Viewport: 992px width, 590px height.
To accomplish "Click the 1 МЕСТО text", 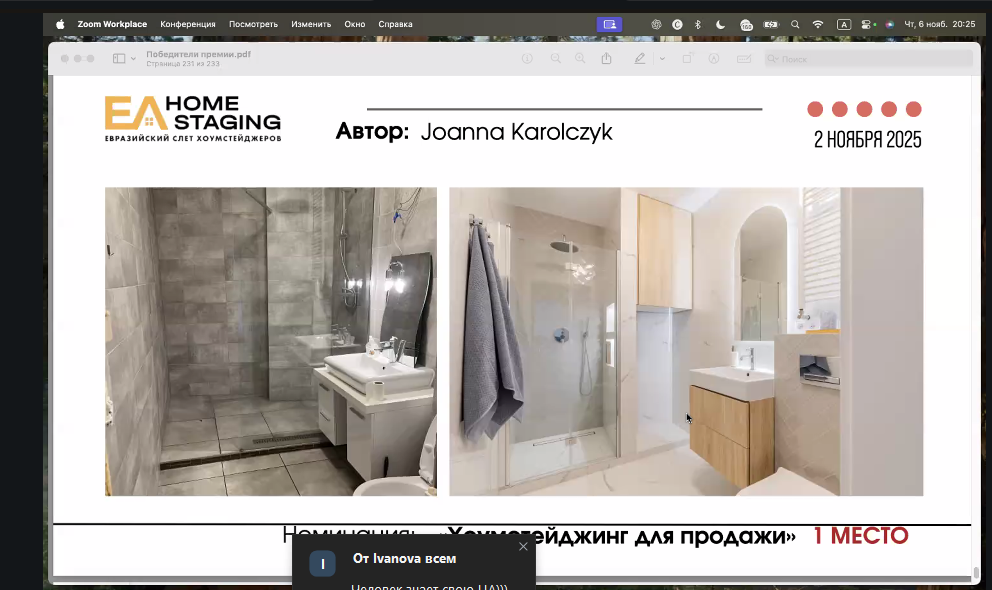I will [860, 536].
